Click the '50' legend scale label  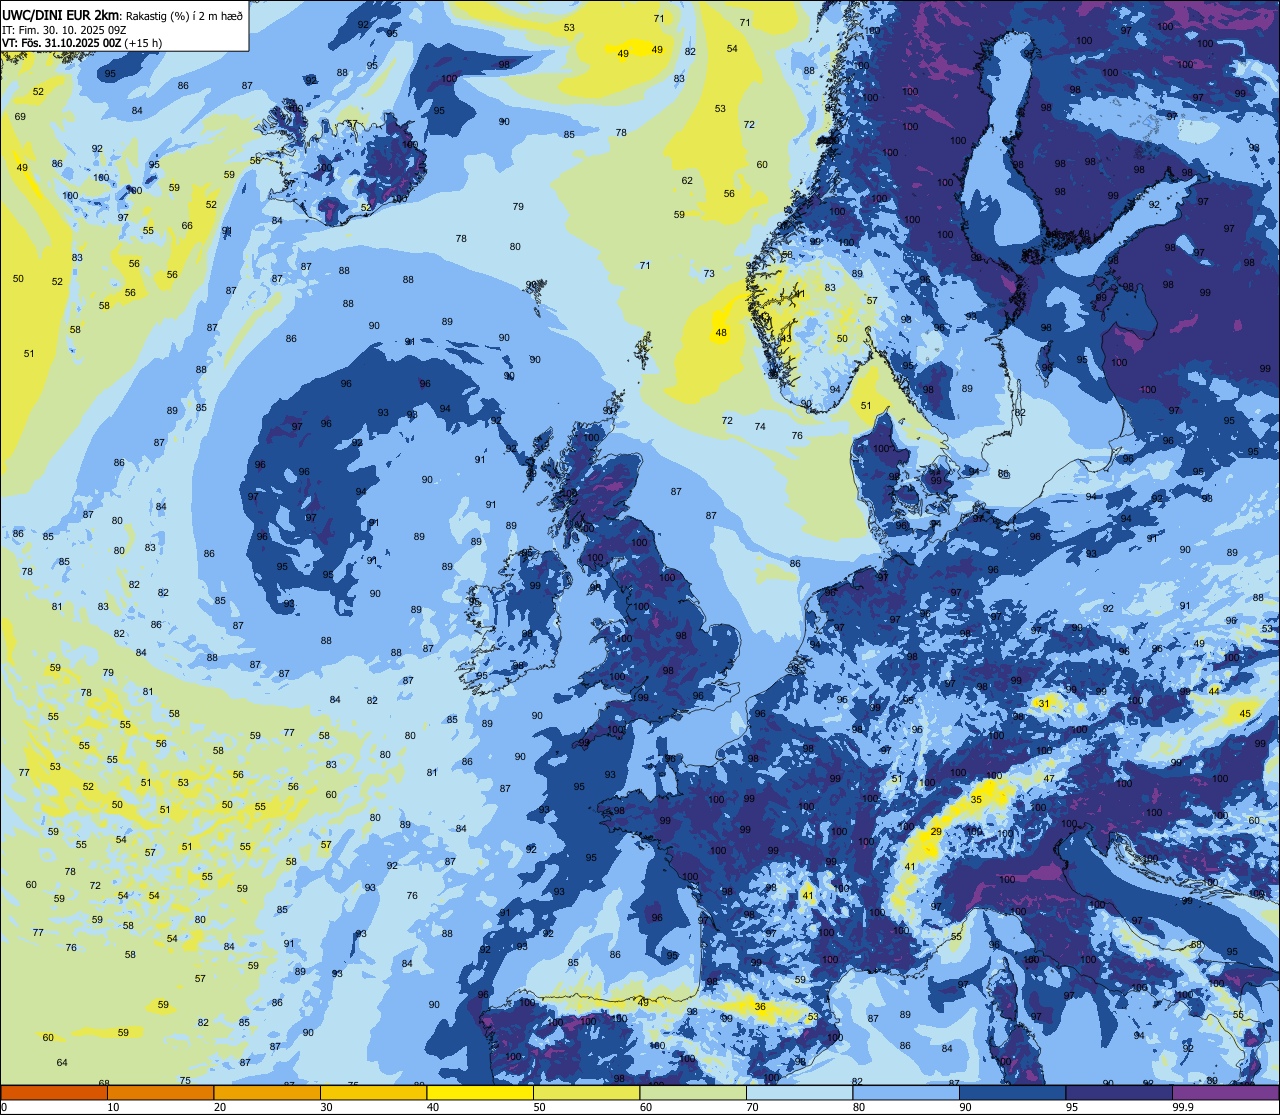[540, 1107]
